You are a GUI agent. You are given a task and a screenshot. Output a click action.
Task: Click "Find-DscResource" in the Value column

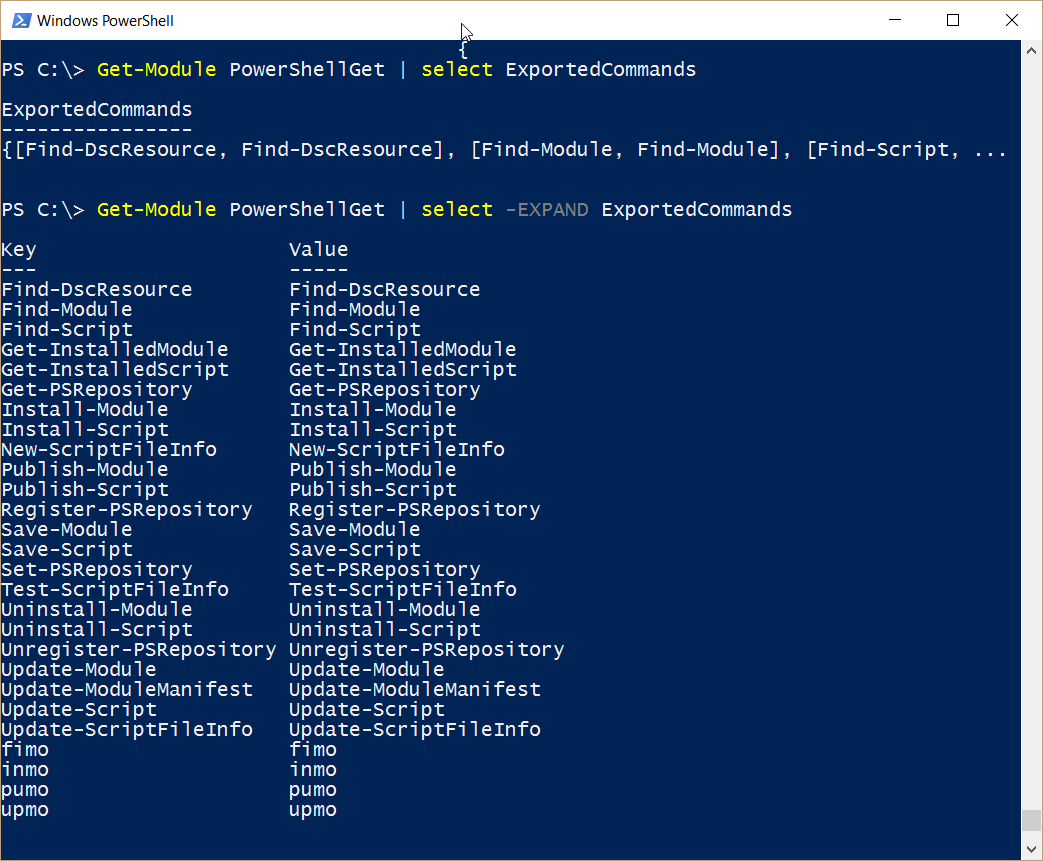(384, 289)
